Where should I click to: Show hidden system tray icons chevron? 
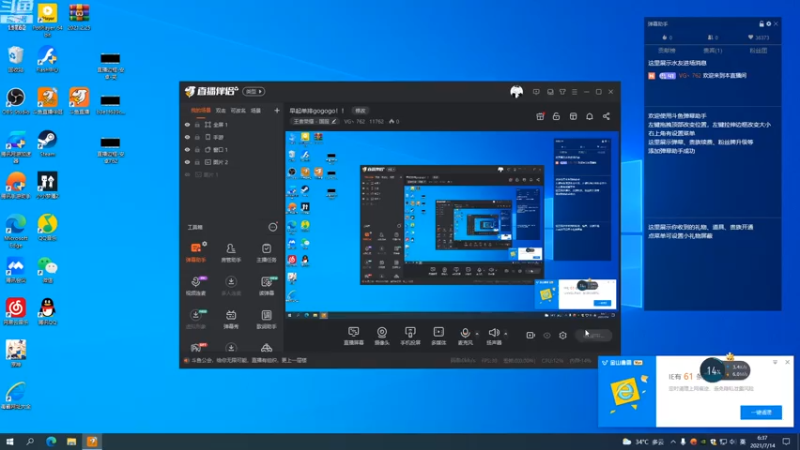[673, 442]
